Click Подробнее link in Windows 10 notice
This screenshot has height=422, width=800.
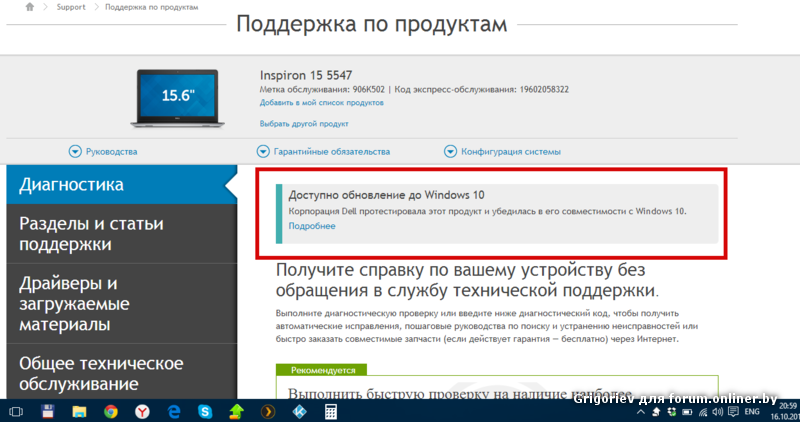pyautogui.click(x=312, y=226)
